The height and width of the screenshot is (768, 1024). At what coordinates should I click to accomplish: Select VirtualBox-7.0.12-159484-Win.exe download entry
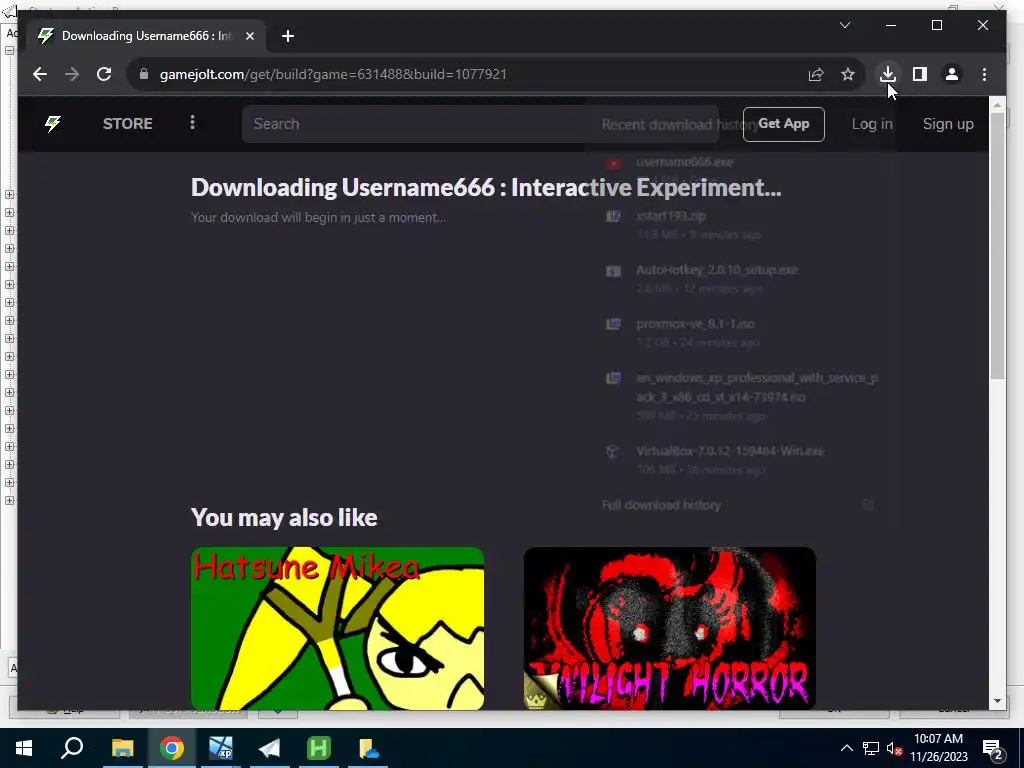coord(729,451)
